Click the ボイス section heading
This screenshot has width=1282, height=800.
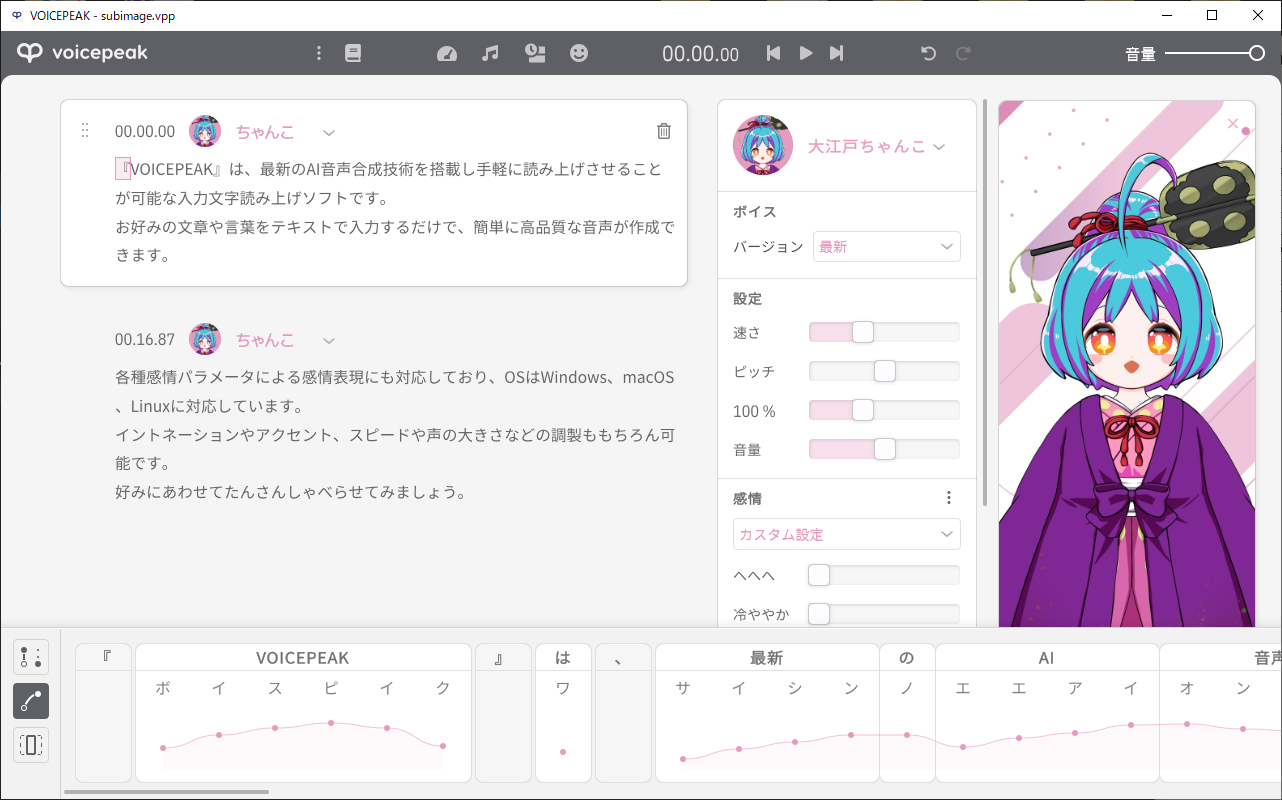[x=755, y=212]
